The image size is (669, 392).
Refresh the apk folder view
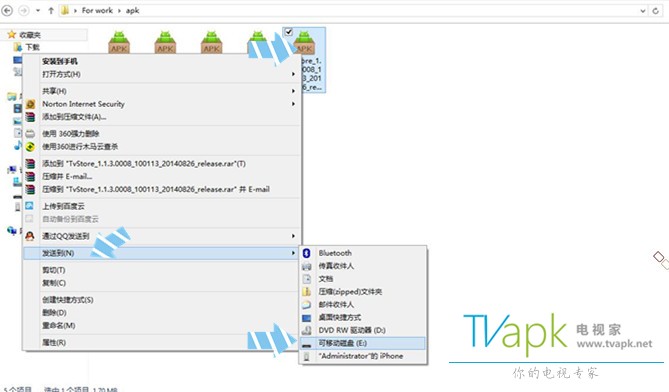[656, 11]
